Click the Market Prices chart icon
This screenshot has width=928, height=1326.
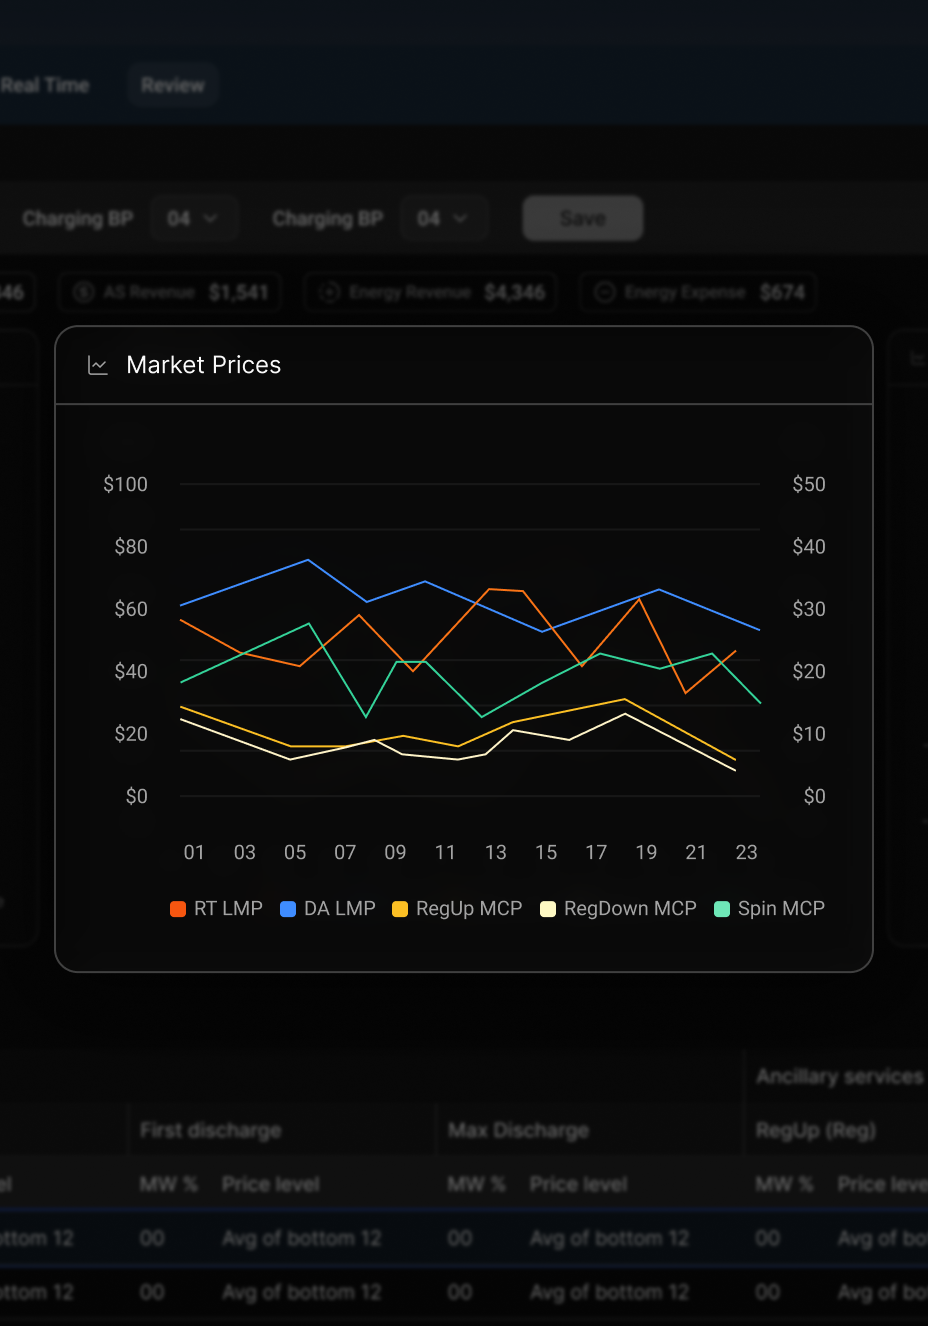coord(98,365)
